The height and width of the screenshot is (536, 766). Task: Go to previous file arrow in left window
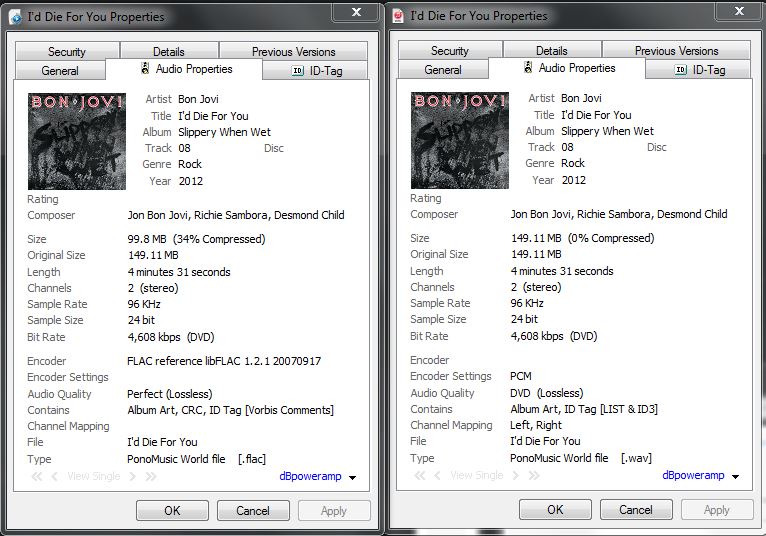[x=54, y=476]
